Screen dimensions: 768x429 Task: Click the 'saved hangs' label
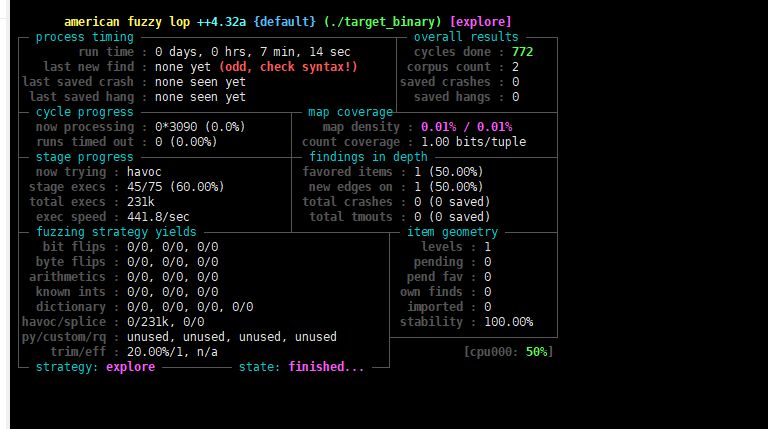452,97
